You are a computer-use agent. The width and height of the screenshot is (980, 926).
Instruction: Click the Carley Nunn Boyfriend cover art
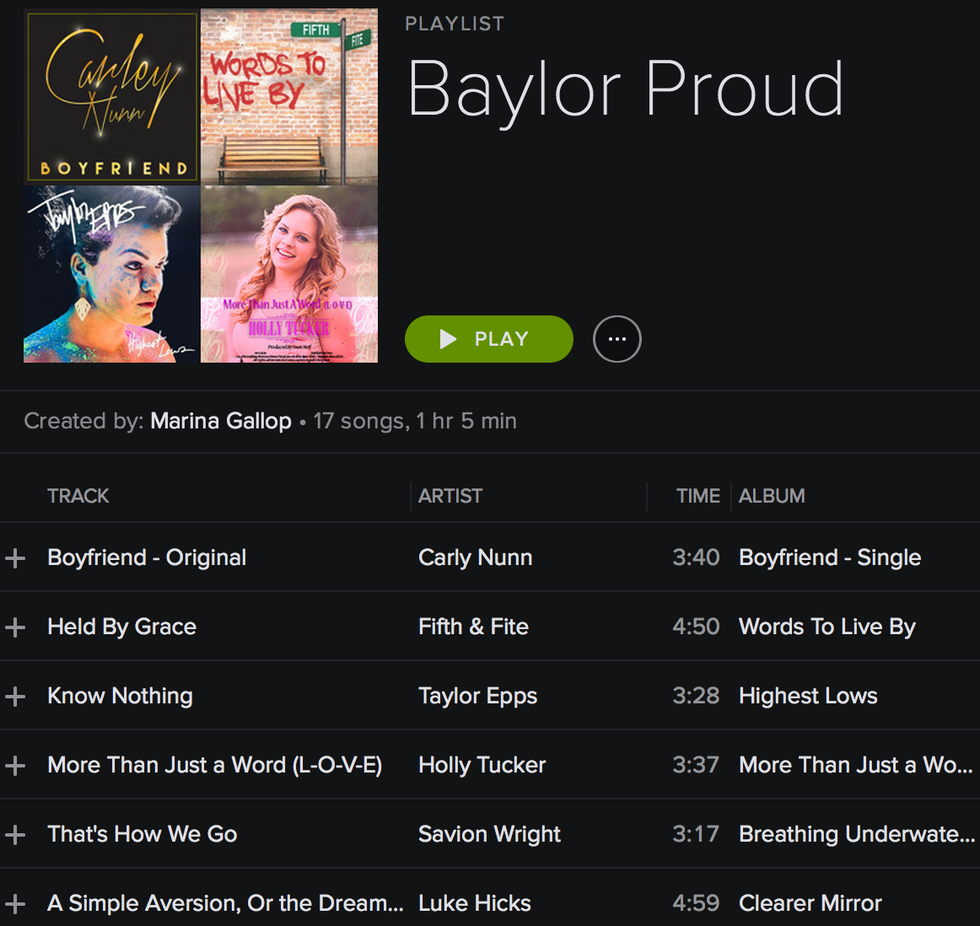coord(111,97)
